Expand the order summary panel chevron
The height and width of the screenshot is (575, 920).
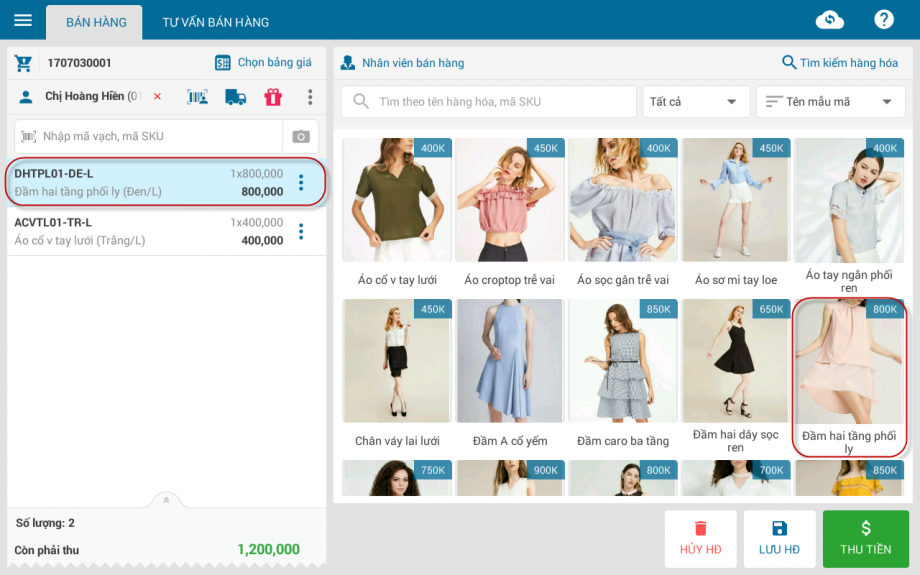(x=166, y=500)
